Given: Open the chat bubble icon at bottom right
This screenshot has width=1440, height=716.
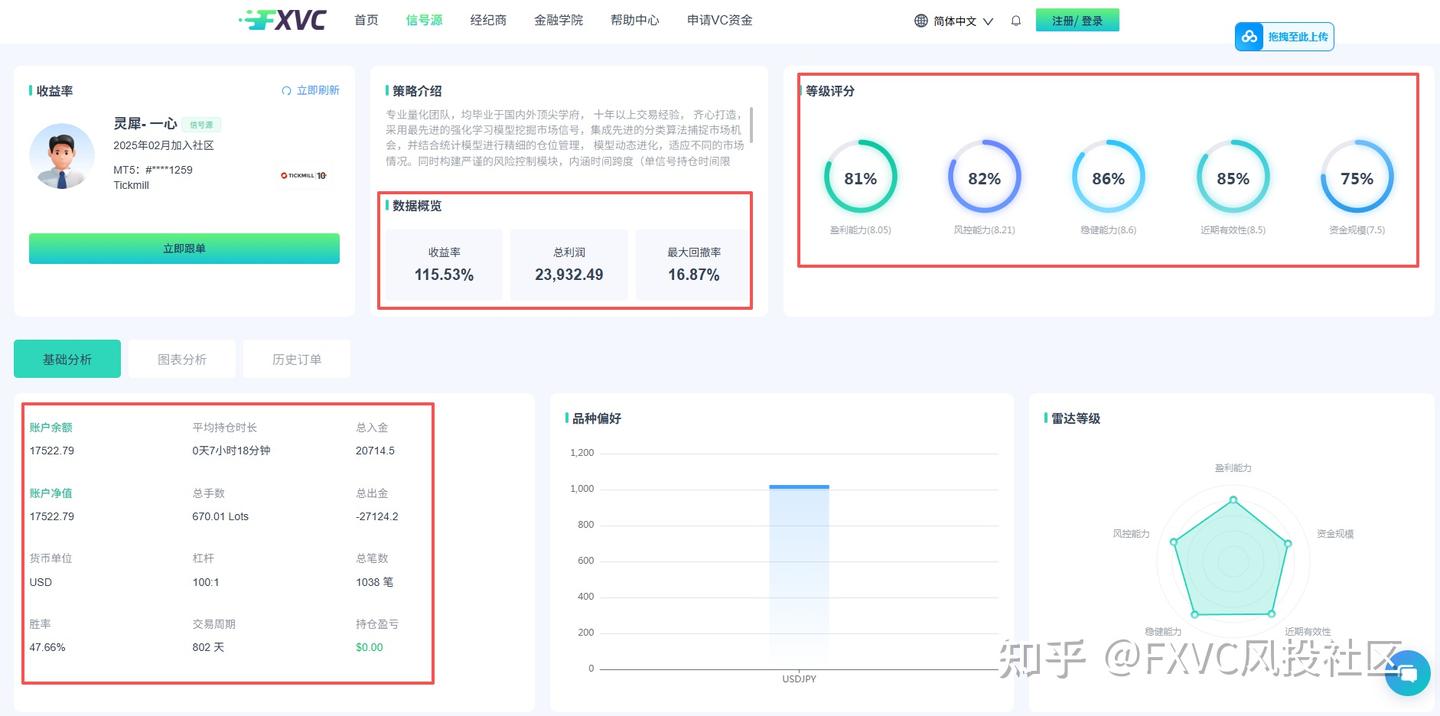Looking at the screenshot, I should [x=1408, y=673].
